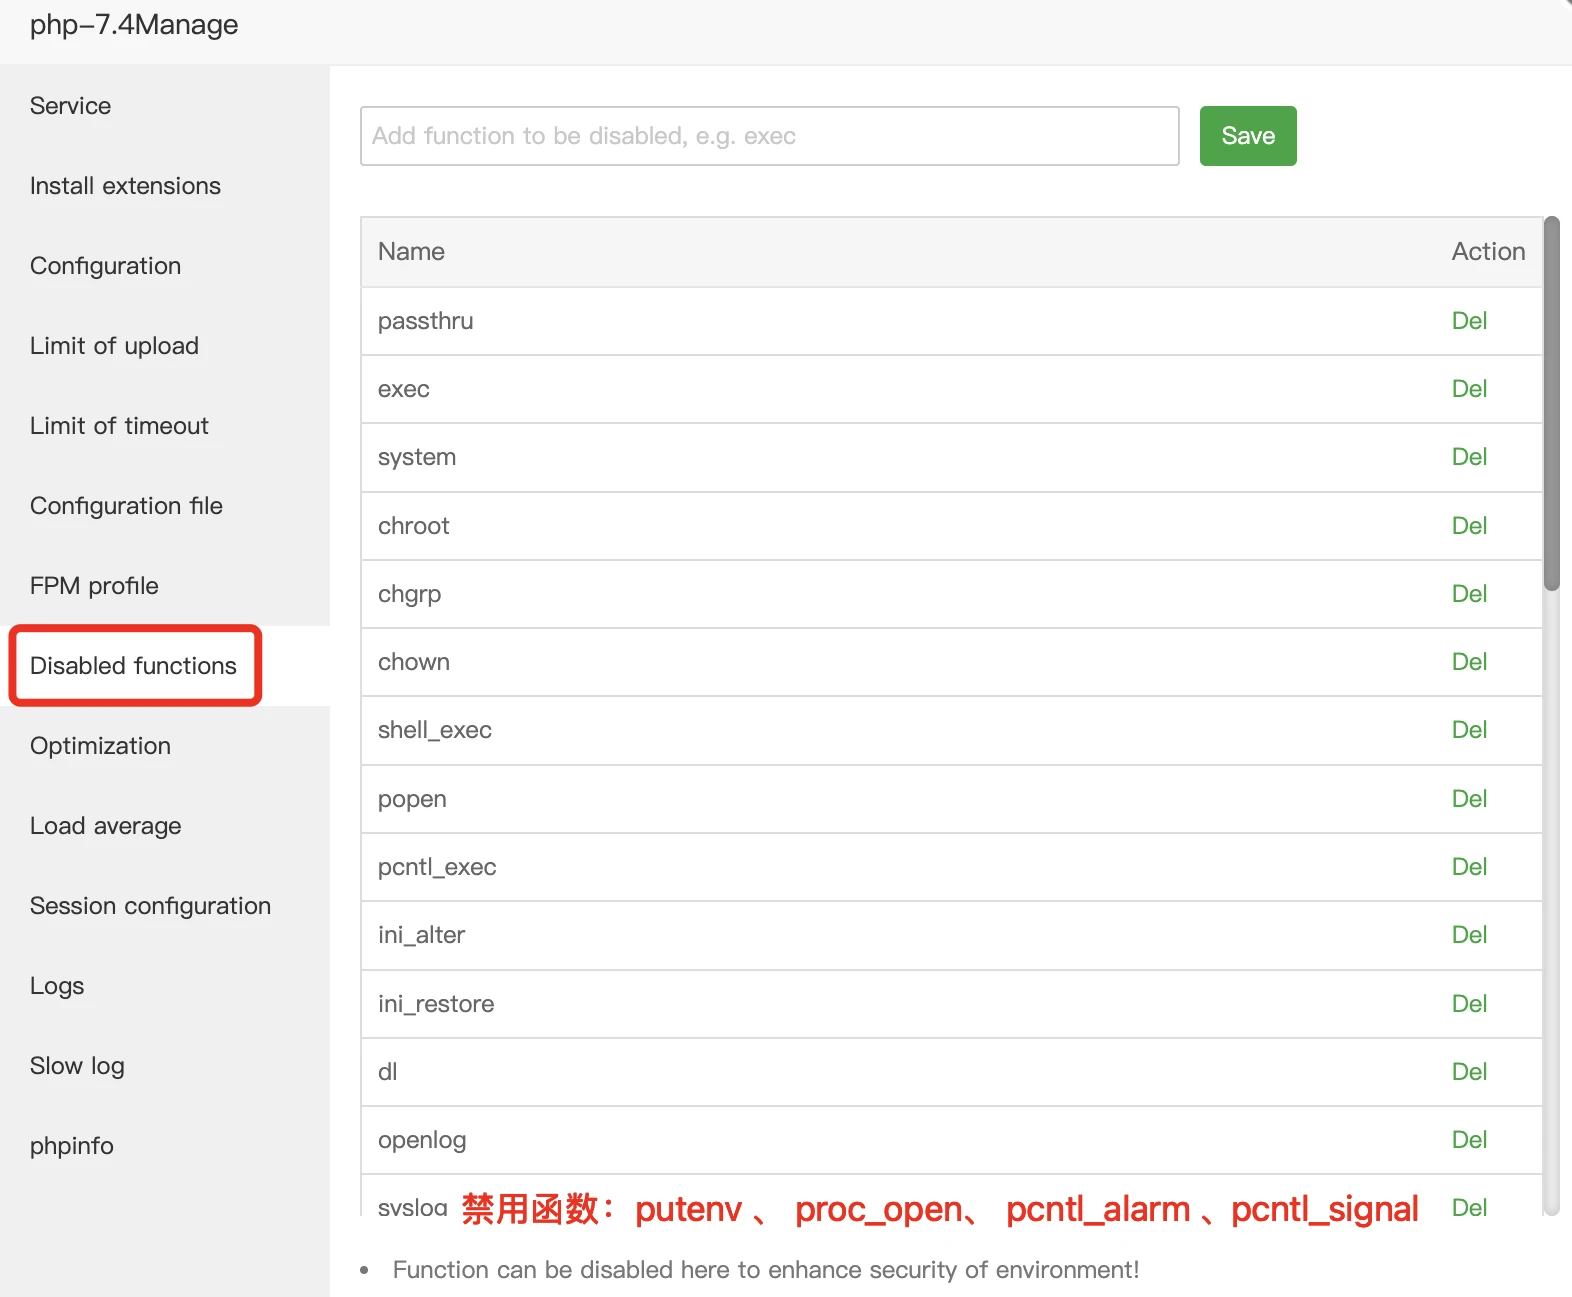1572x1297 pixels.
Task: Remove popen from the list
Action: [1469, 799]
